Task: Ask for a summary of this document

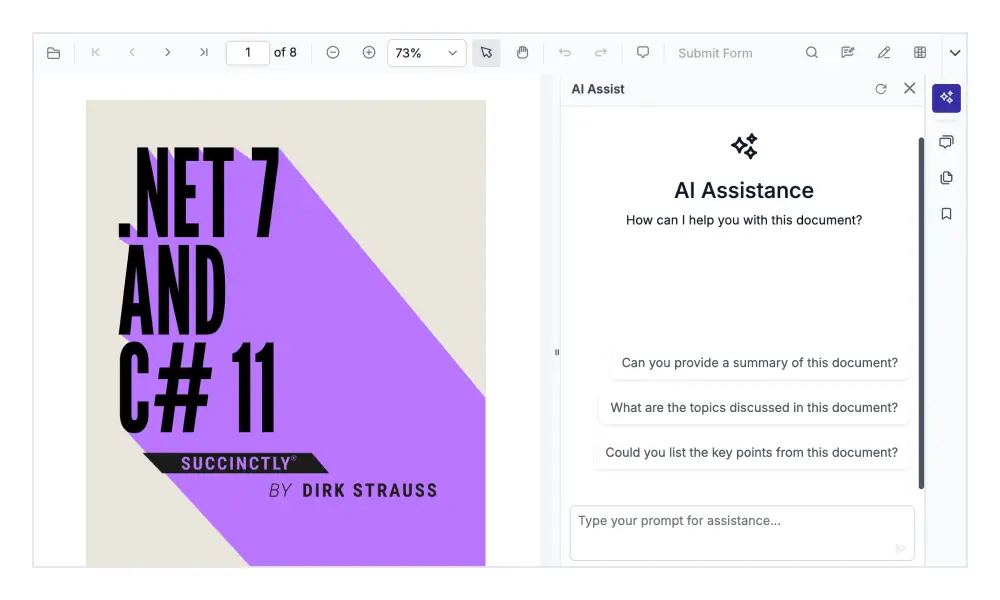Action: pos(759,363)
